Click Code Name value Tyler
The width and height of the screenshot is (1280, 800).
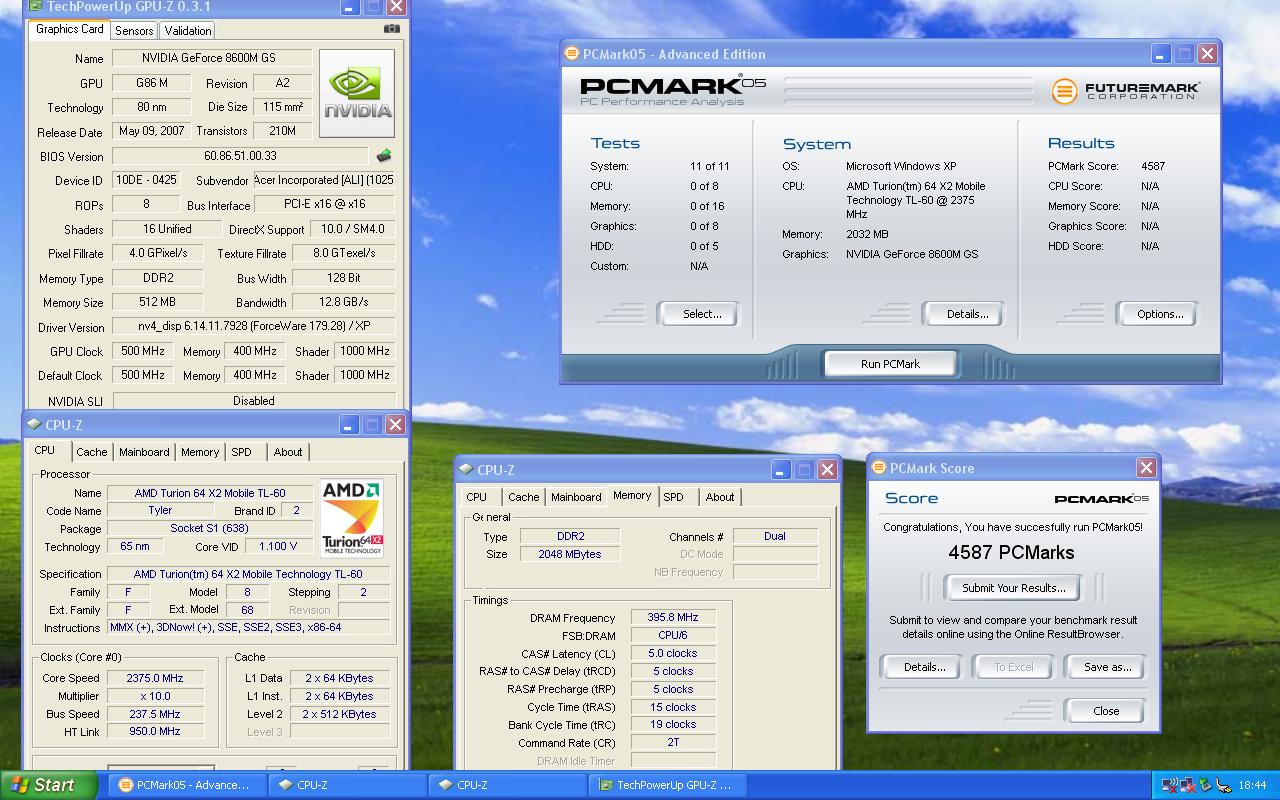coord(160,510)
